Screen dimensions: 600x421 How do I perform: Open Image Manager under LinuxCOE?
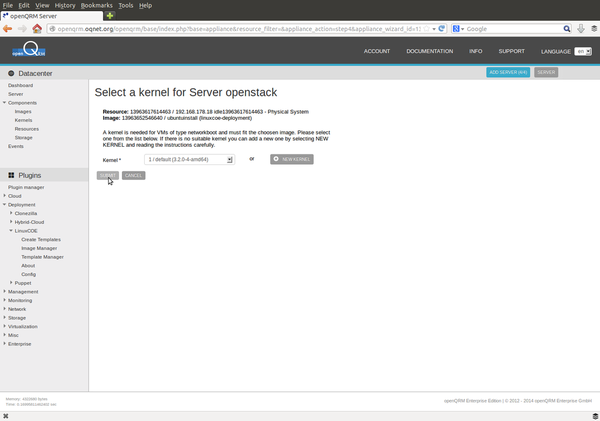coord(39,248)
